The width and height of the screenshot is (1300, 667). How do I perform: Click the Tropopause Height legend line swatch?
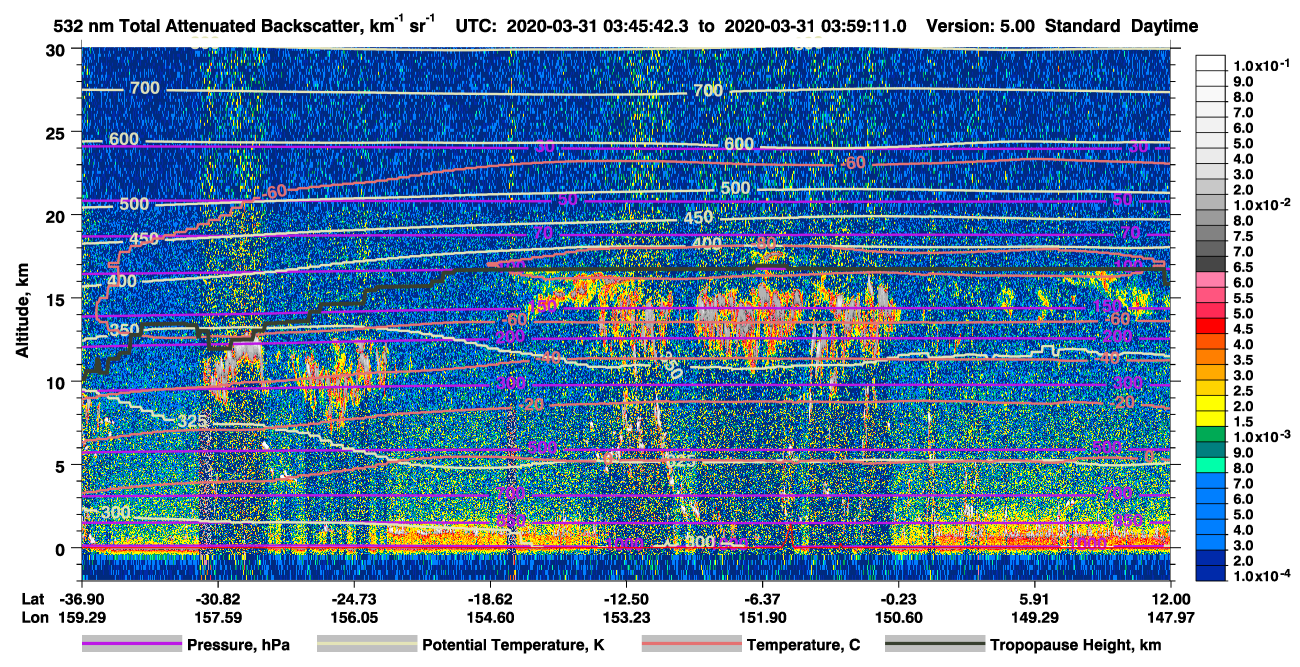pos(934,645)
